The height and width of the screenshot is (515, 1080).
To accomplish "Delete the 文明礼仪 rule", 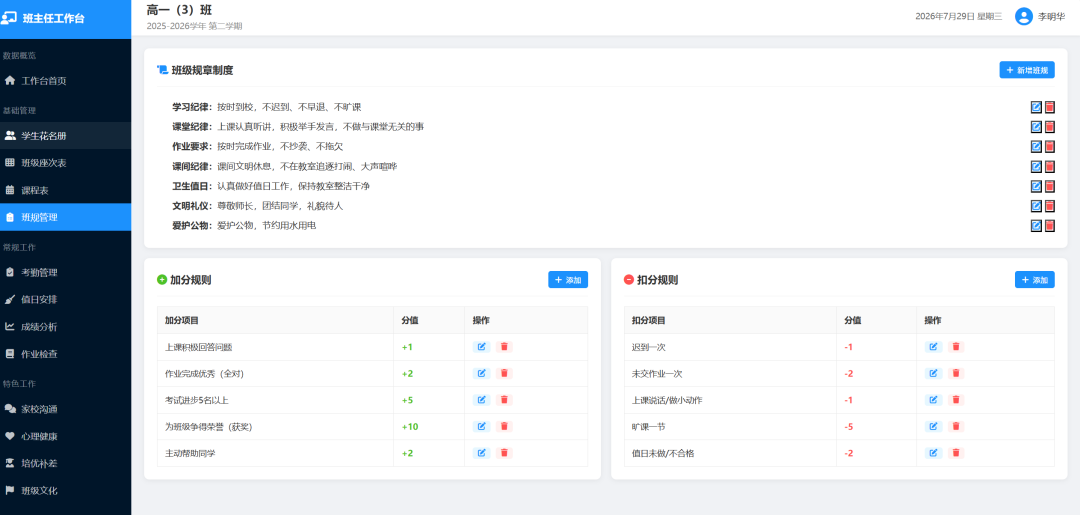I will 1050,206.
